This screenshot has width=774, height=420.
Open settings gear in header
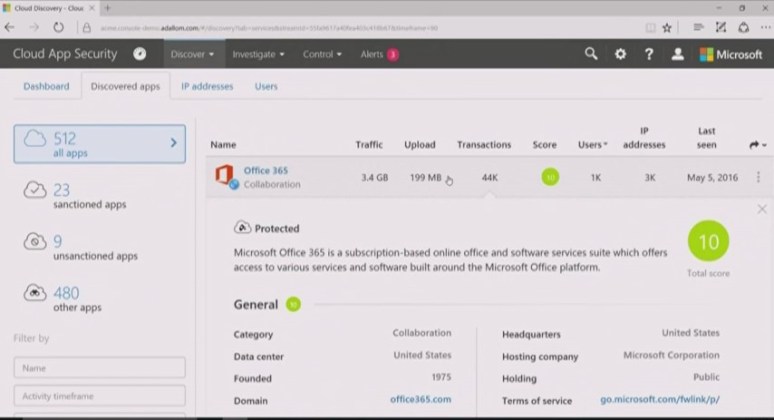[620, 54]
